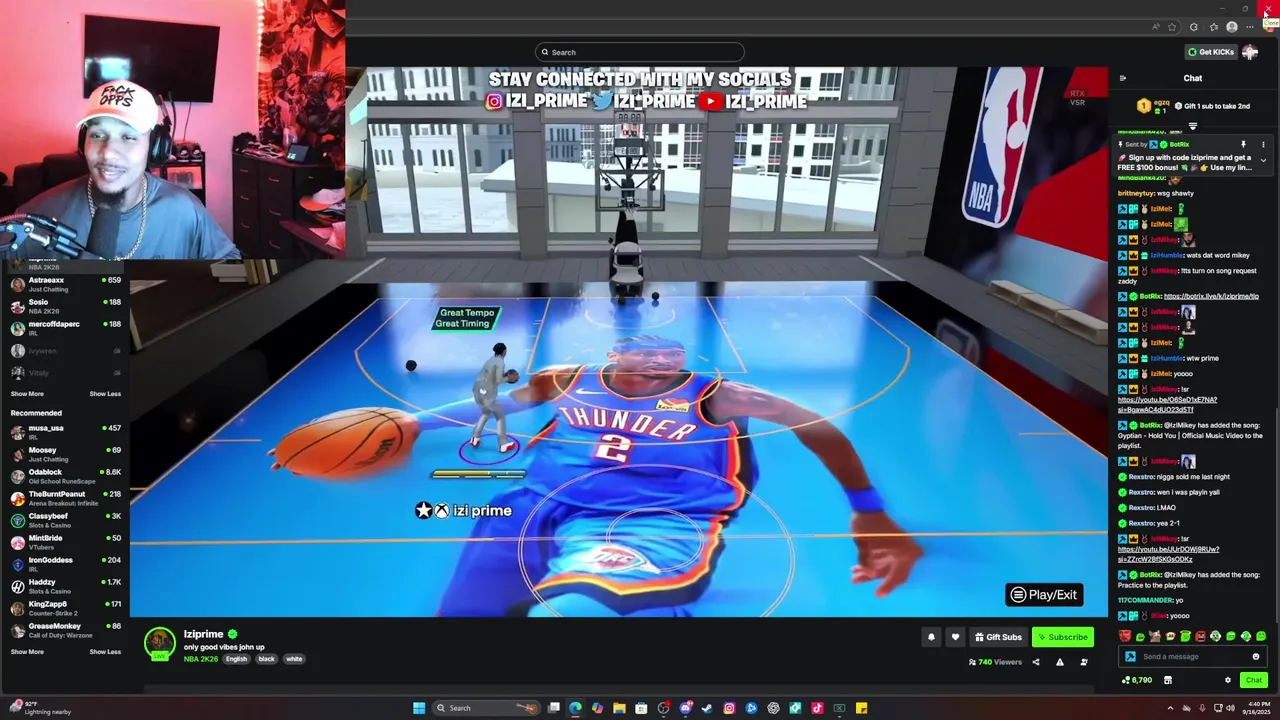Collapse the chat panel with the header icon

point(1122,78)
